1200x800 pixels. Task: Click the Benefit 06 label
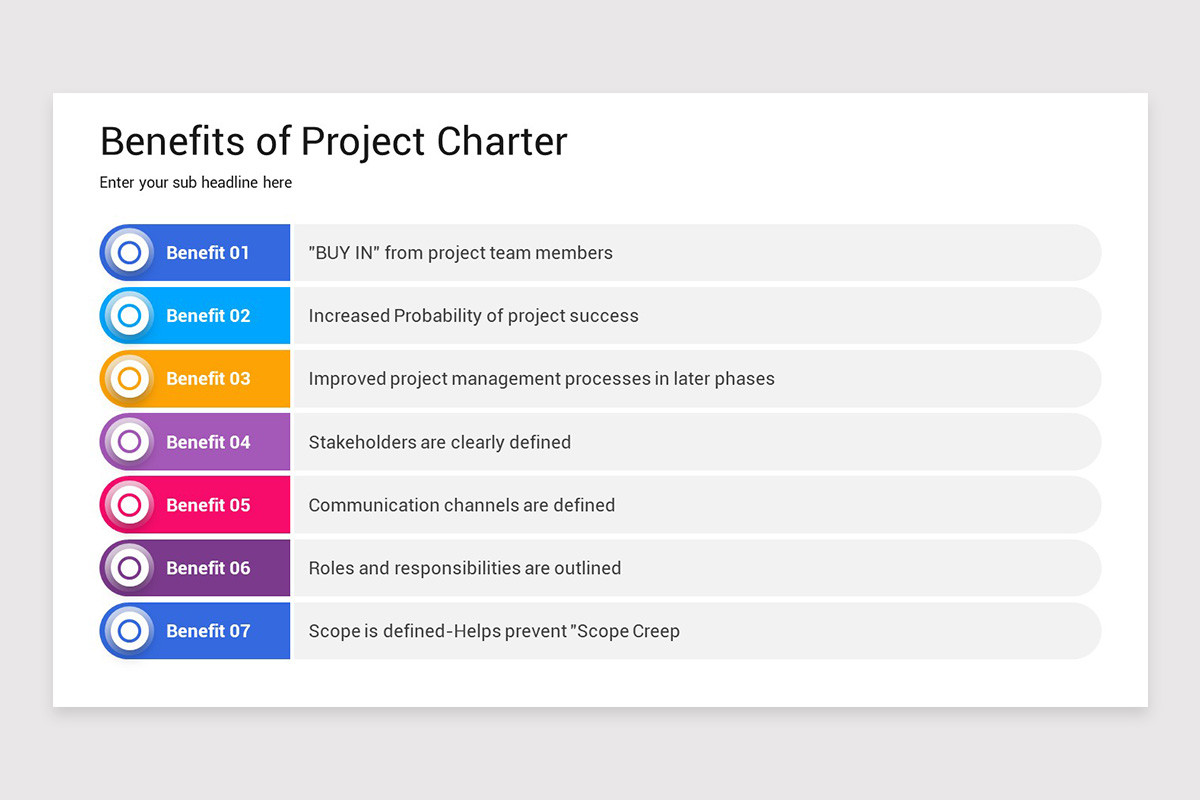[x=208, y=568]
